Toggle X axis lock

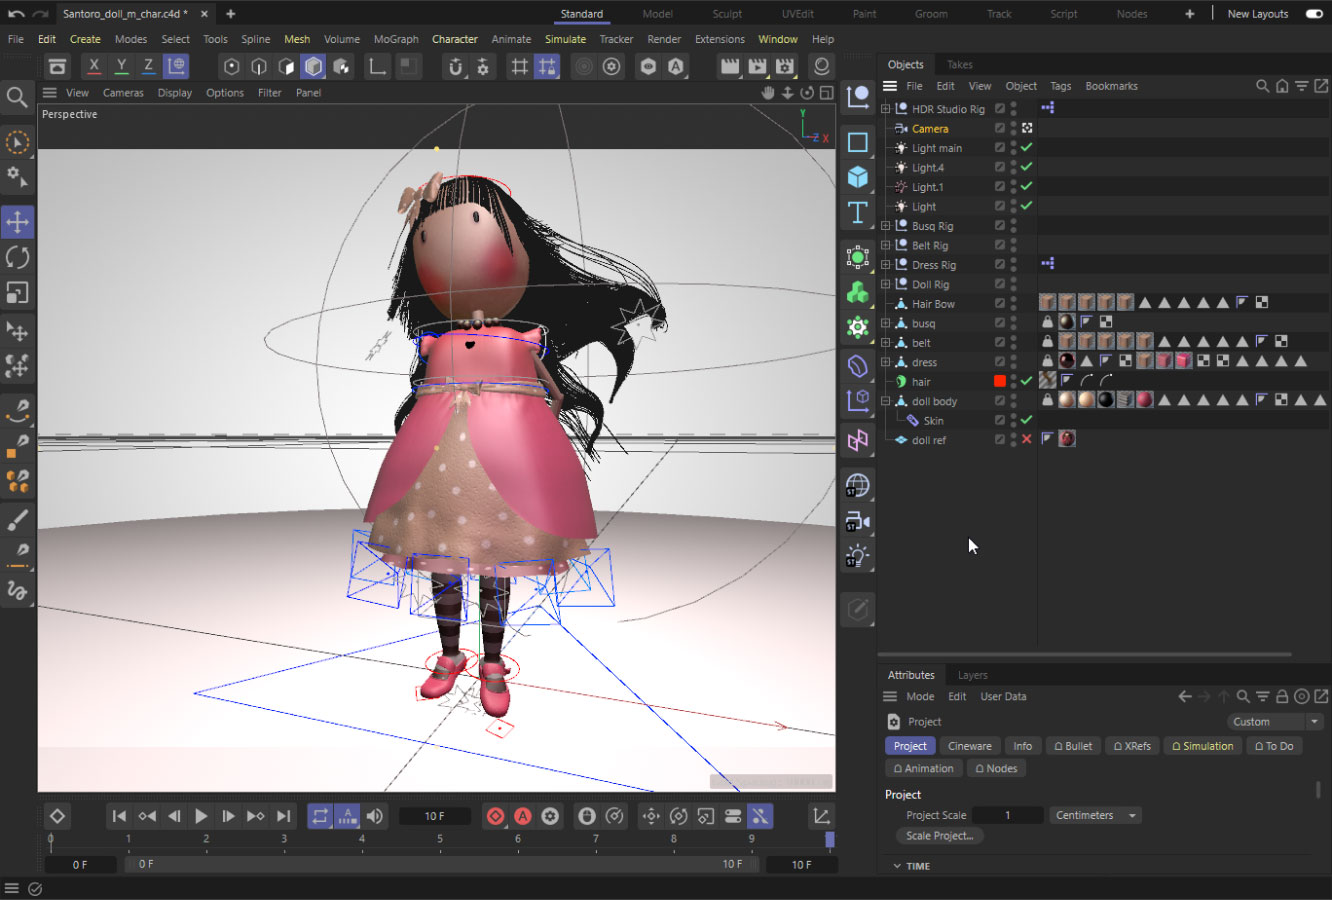94,66
